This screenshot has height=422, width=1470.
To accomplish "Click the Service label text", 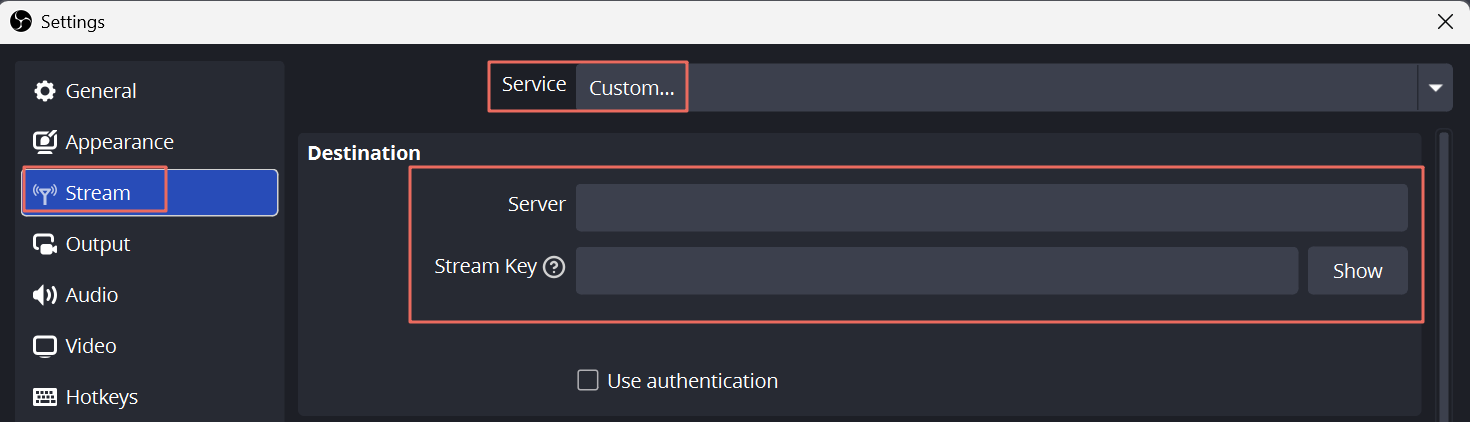I will point(534,84).
